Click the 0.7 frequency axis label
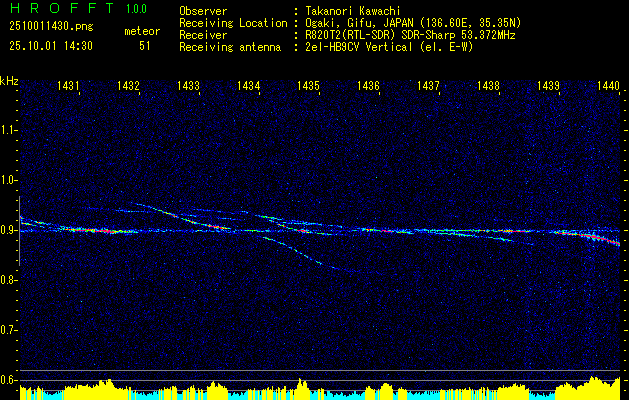The height and width of the screenshot is (400, 629). (7, 330)
